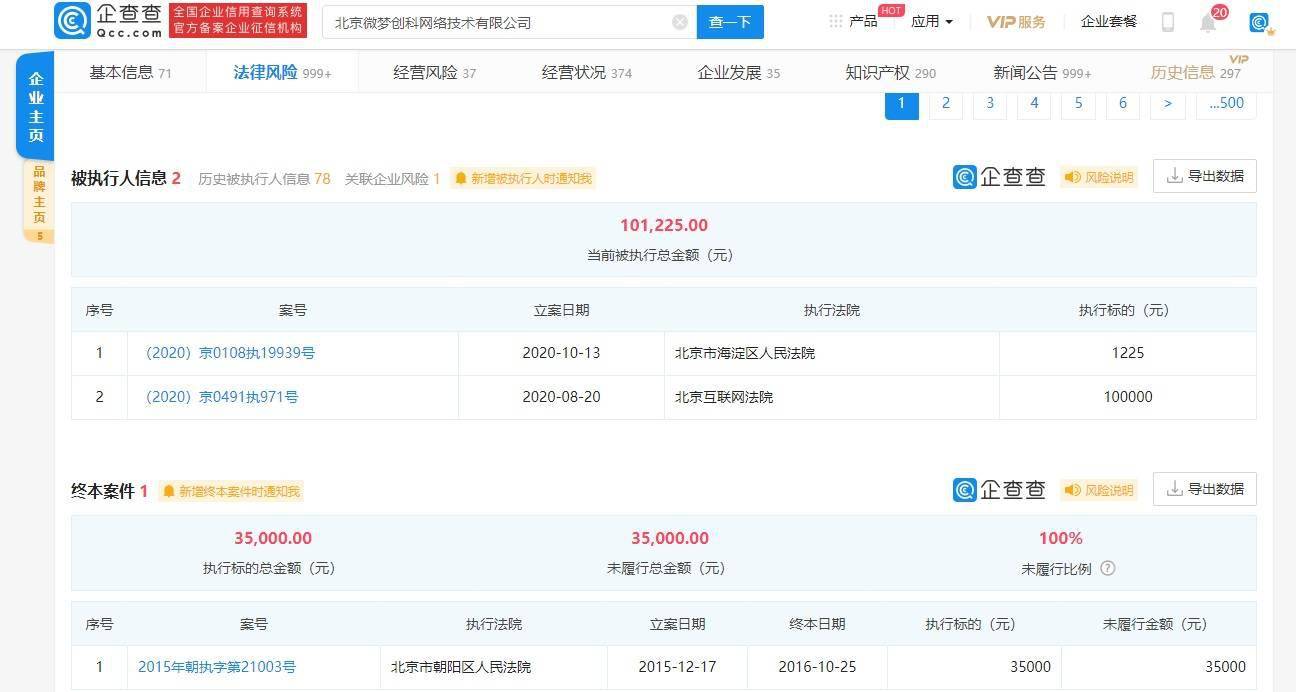Open the user avatar icon
1296x692 pixels.
[x=1261, y=23]
